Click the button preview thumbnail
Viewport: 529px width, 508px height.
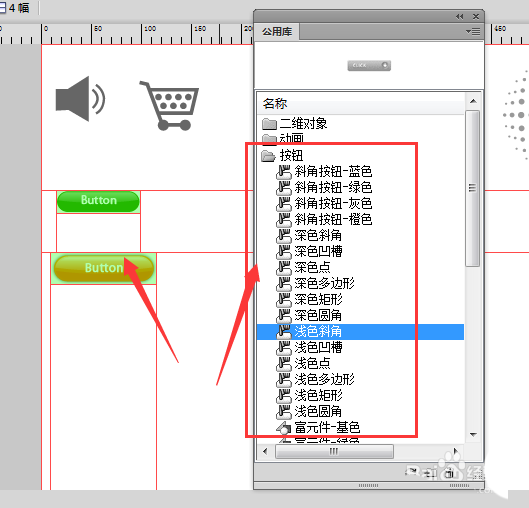(369, 65)
